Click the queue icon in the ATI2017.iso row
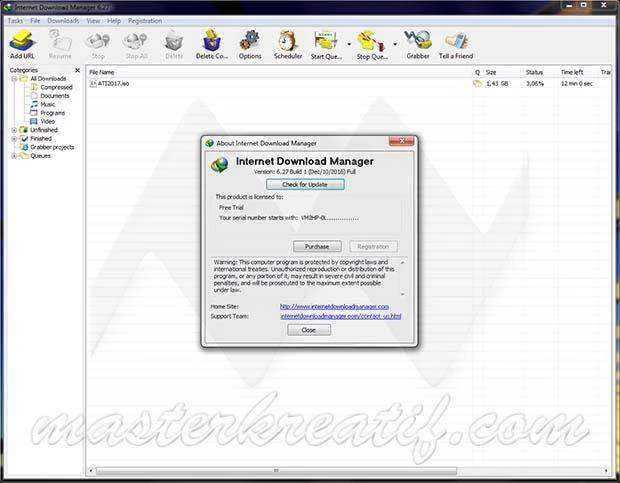Image resolution: width=620 pixels, height=483 pixels. (478, 83)
